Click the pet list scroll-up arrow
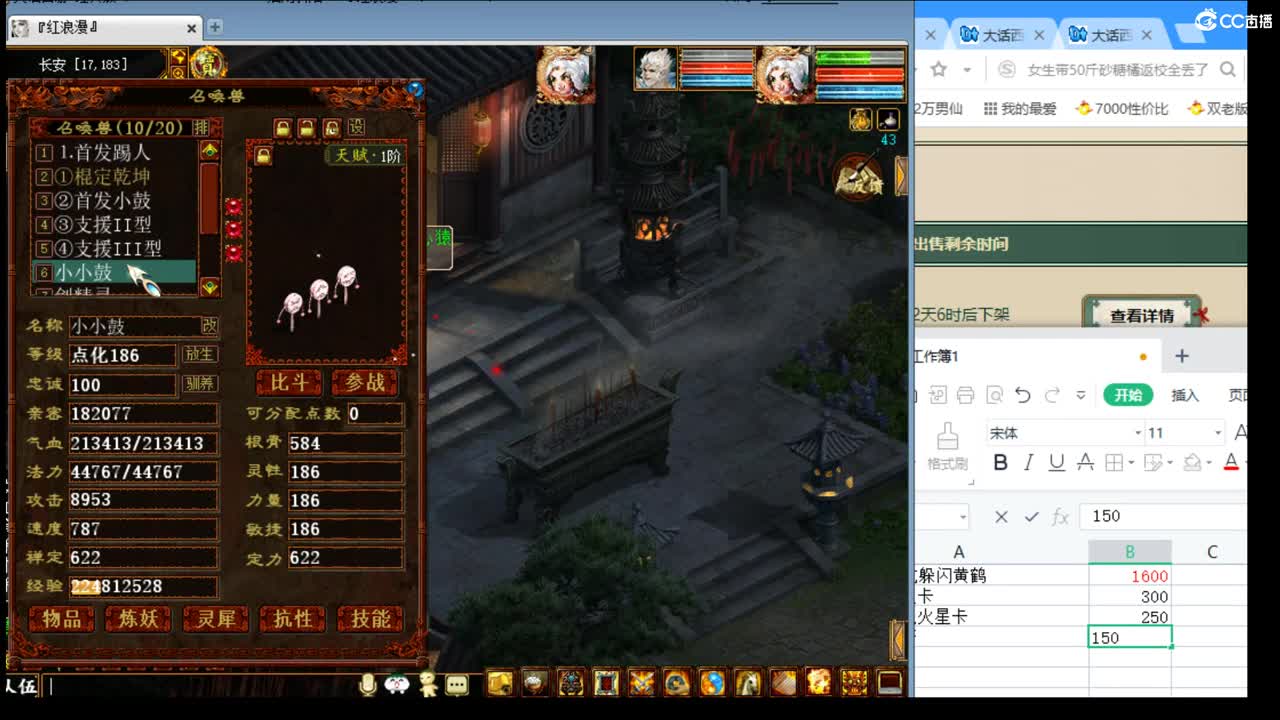The image size is (1280, 720). click(210, 150)
